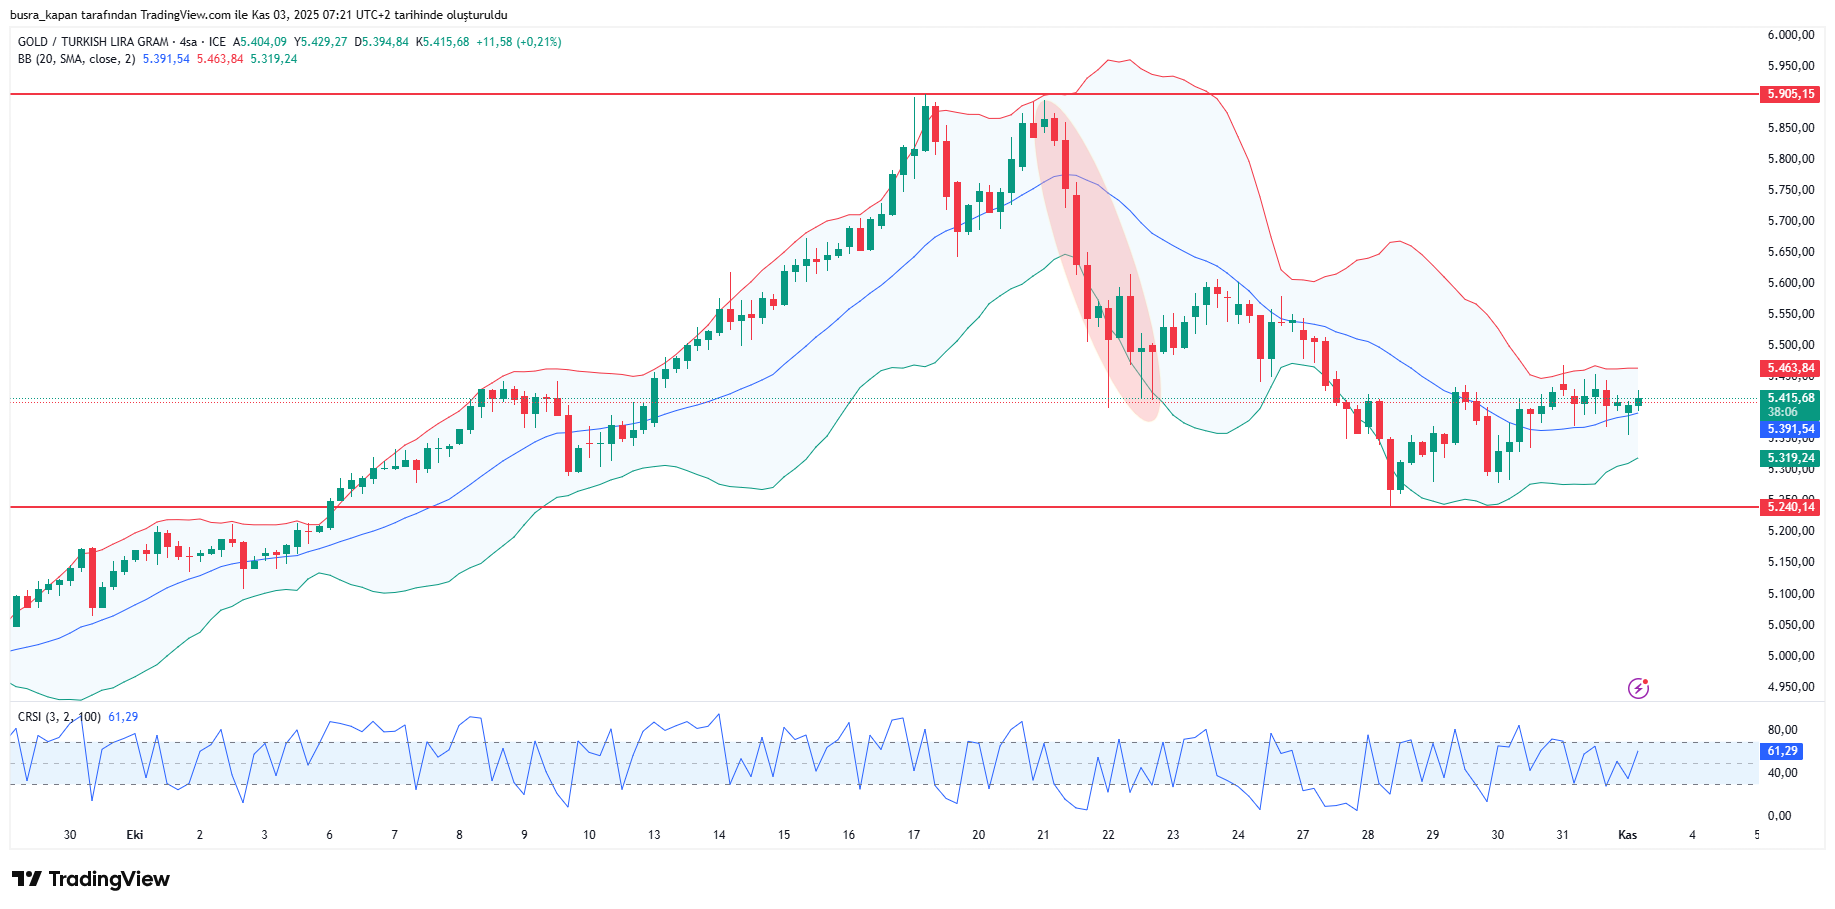The image size is (1835, 909).
Task: Click the 5.463,84 upper band price label
Action: pyautogui.click(x=1790, y=368)
